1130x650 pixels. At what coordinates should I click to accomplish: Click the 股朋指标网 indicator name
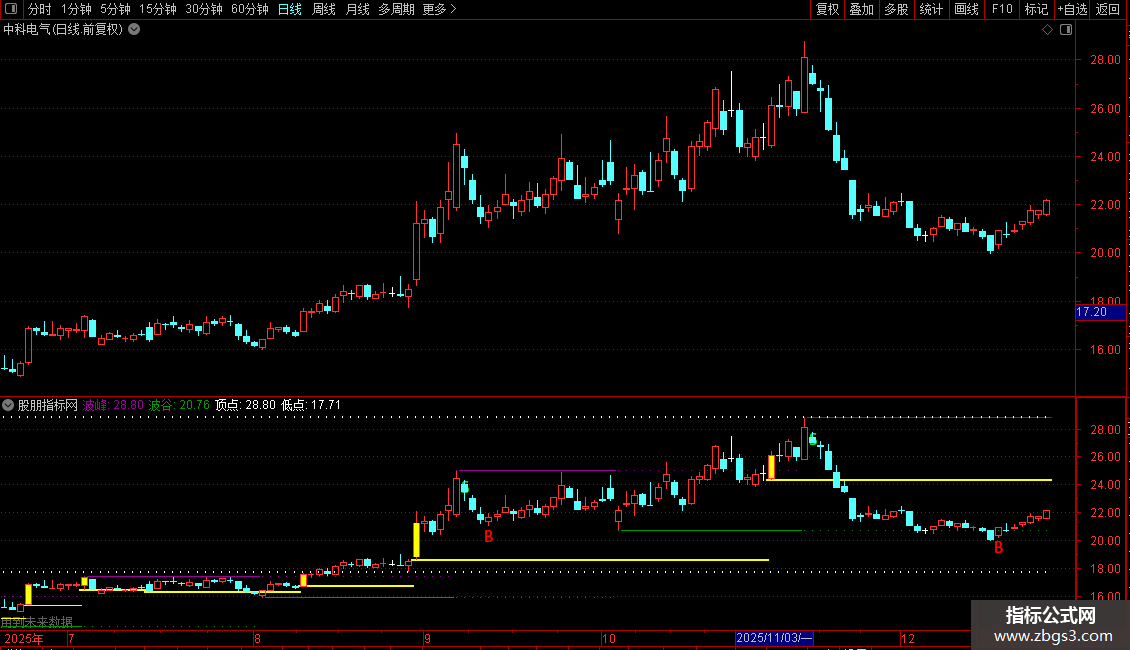pos(48,405)
